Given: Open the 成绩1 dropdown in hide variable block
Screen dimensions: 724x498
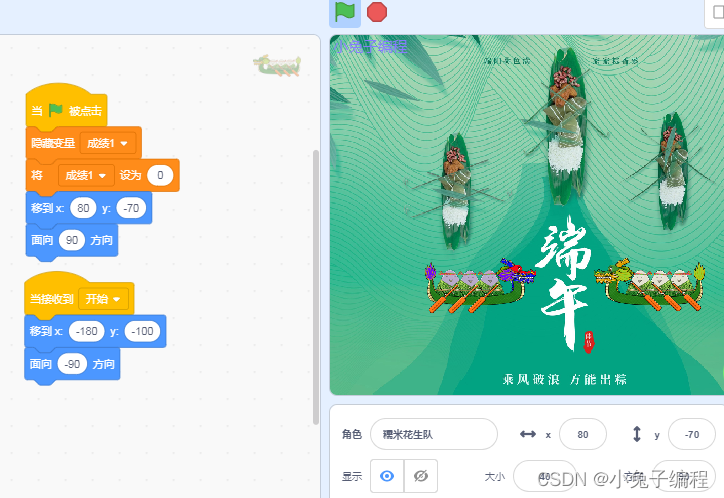Looking at the screenshot, I should pos(108,143).
